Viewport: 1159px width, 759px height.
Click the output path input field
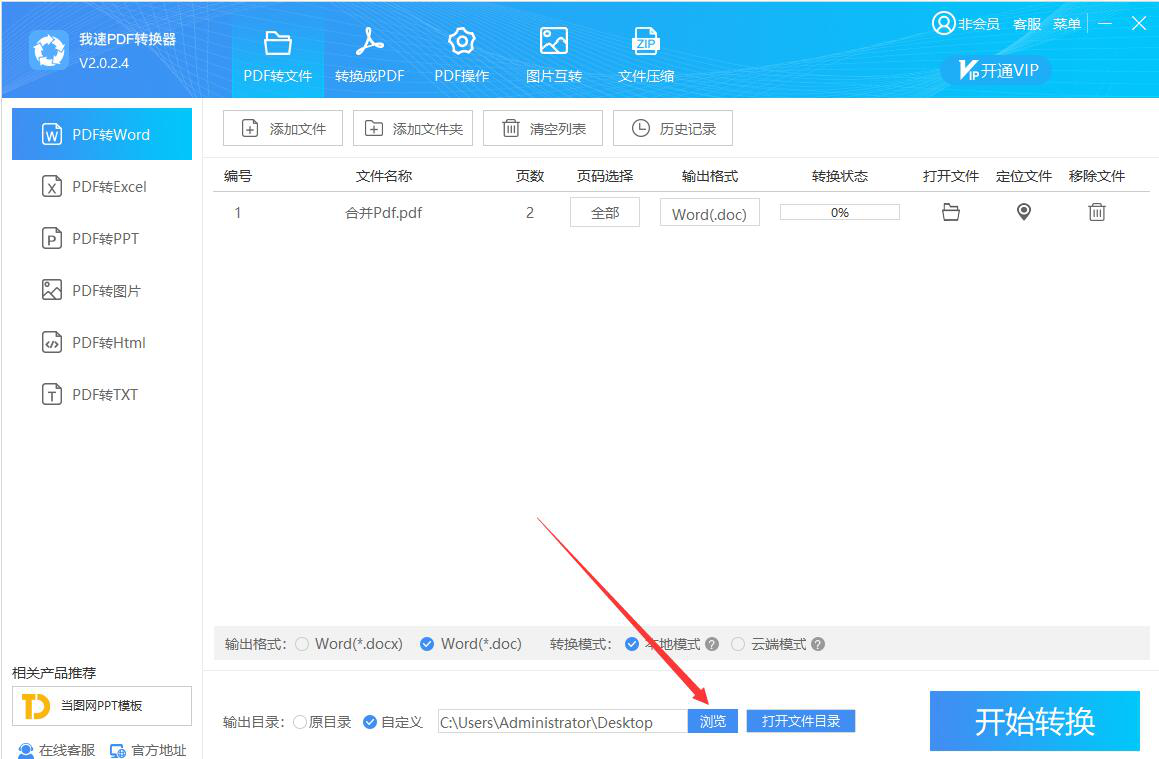pyautogui.click(x=562, y=721)
